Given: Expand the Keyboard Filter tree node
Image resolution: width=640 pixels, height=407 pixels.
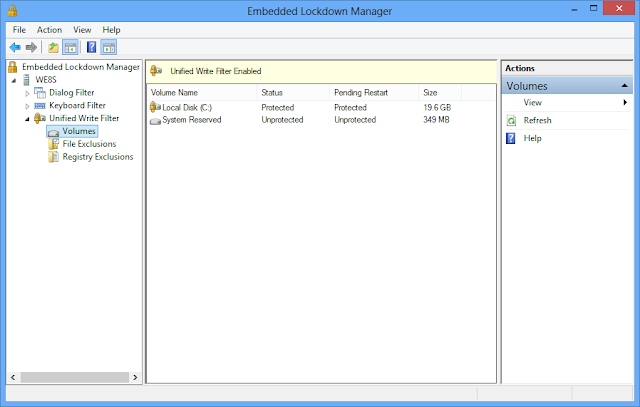Looking at the screenshot, I should coord(27,106).
